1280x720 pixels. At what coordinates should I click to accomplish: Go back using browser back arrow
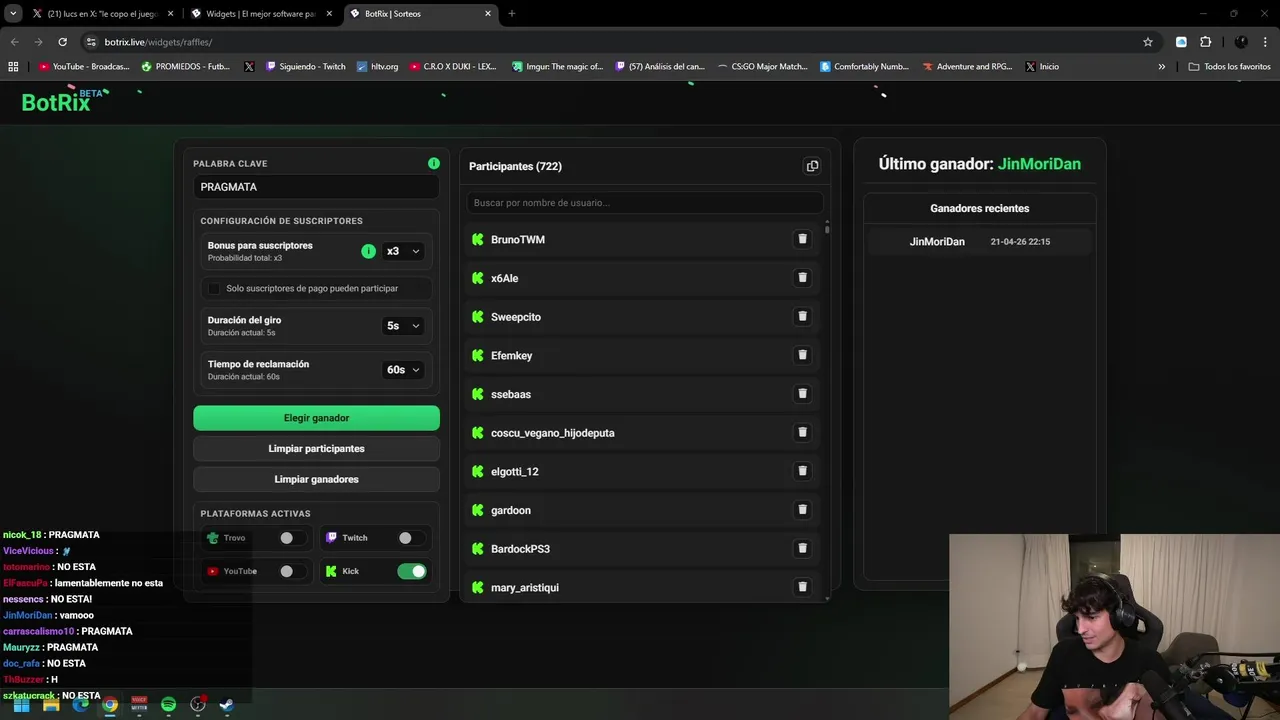[x=14, y=42]
